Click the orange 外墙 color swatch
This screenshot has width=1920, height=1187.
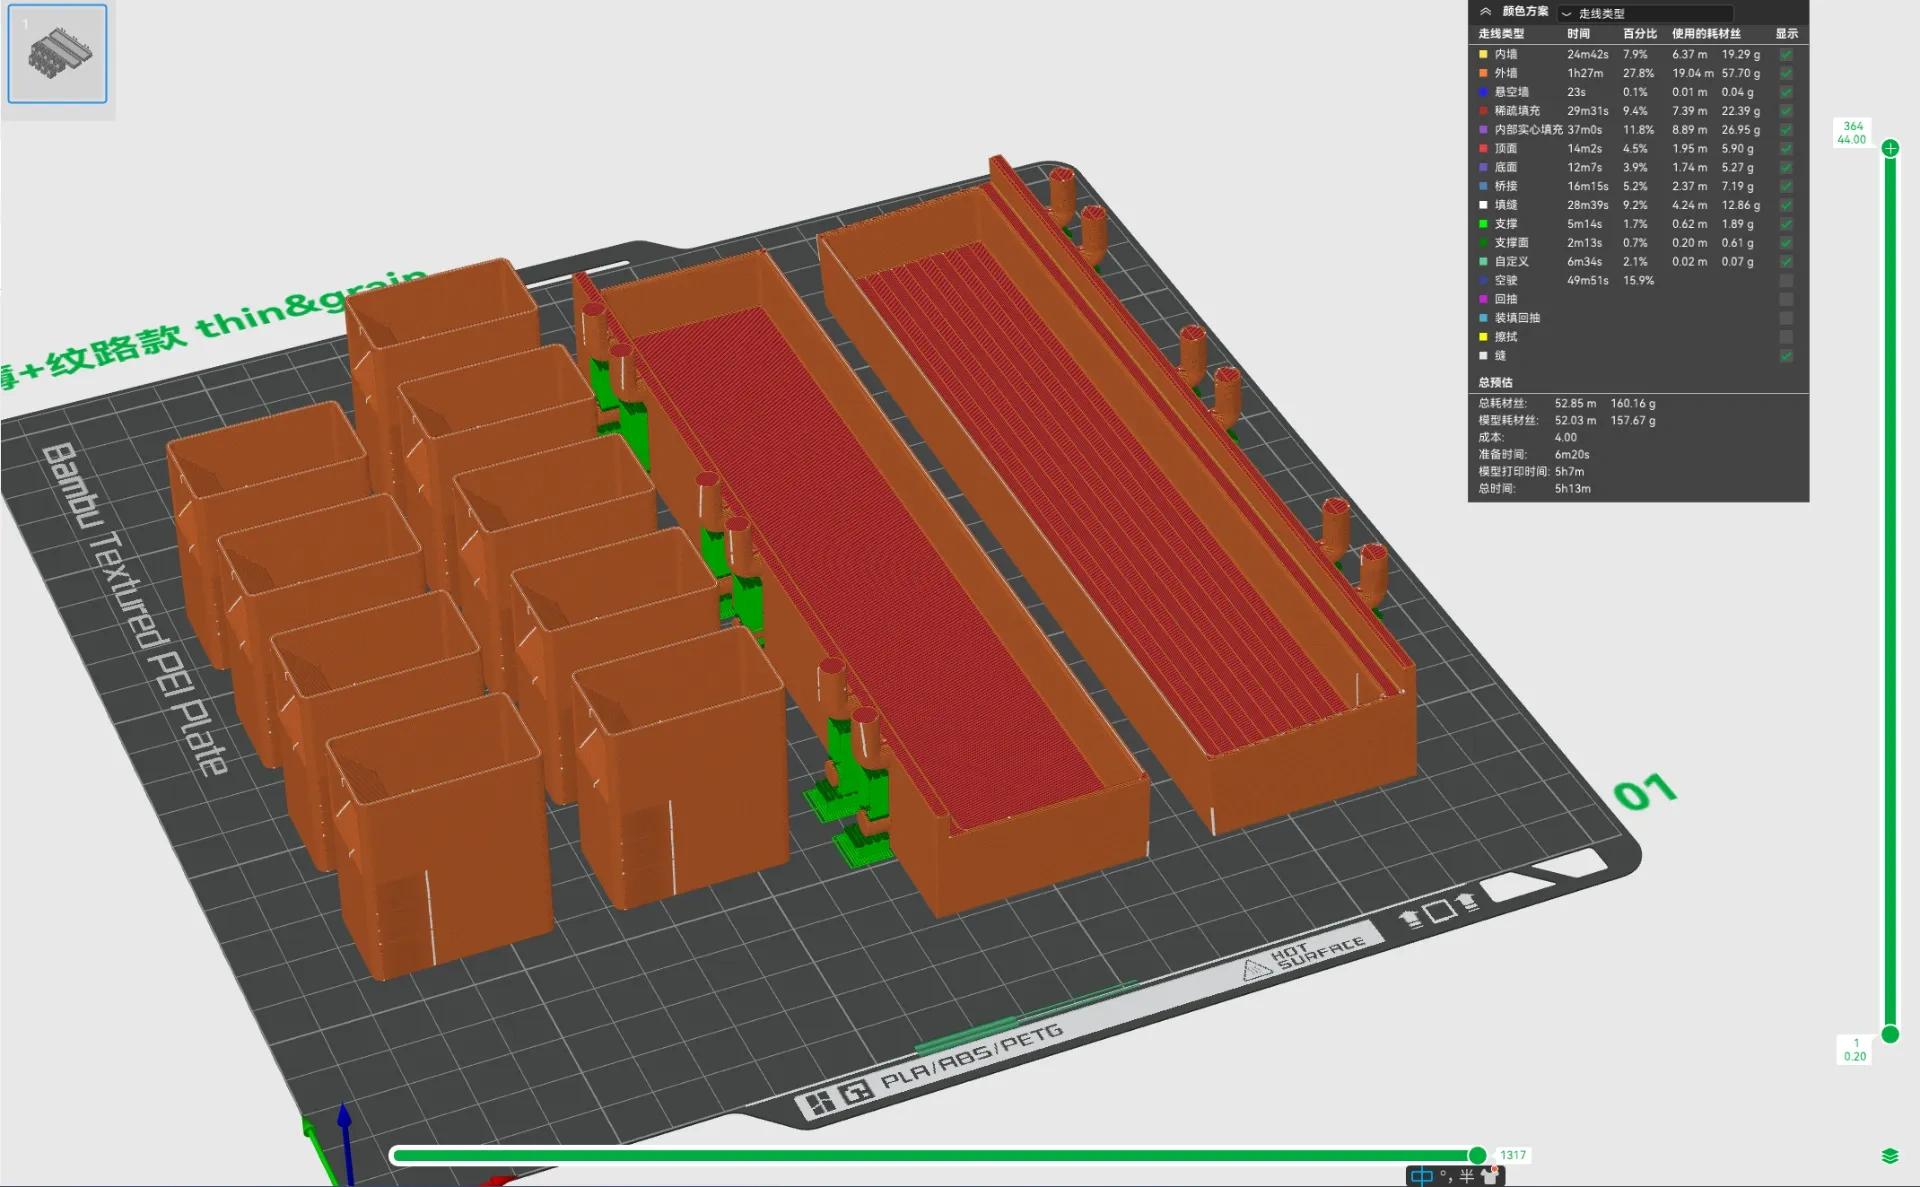(x=1484, y=74)
